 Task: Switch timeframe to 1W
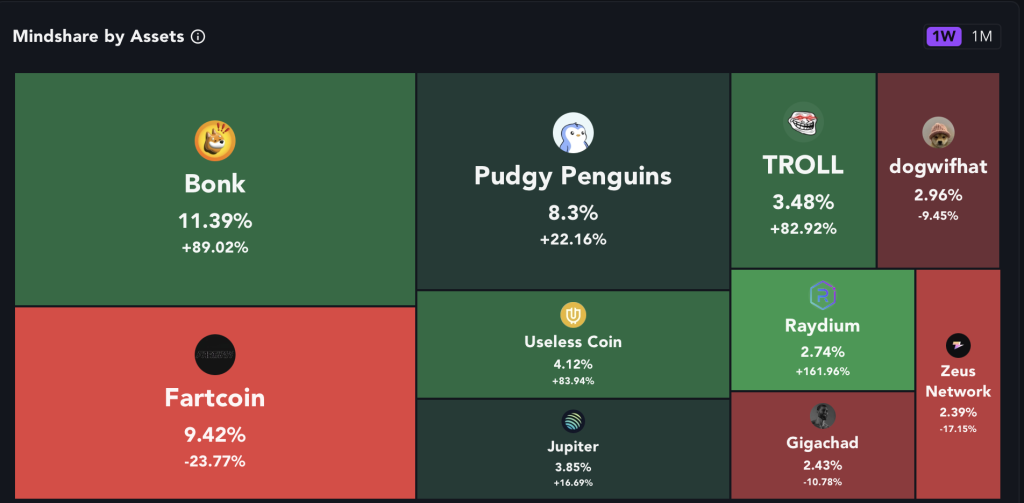tap(943, 37)
